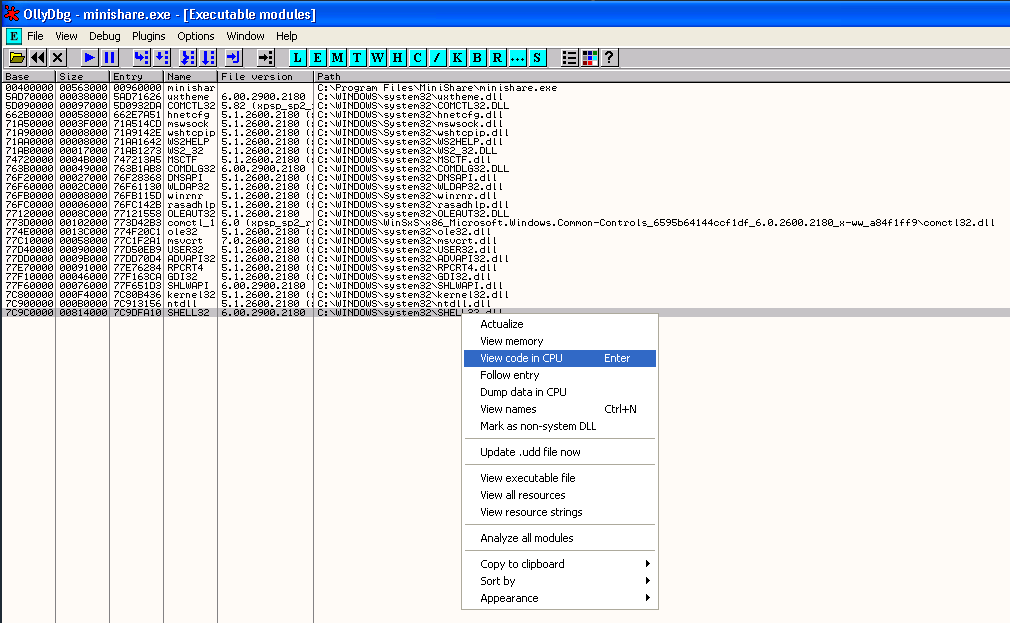Select View code in CPU

[560, 358]
